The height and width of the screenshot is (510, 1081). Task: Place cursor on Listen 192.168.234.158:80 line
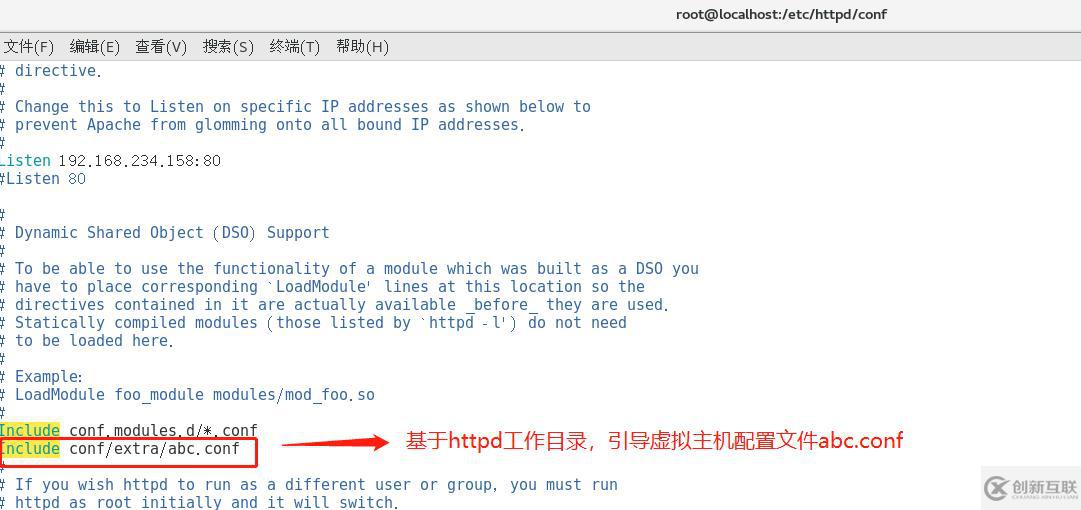click(x=110, y=161)
